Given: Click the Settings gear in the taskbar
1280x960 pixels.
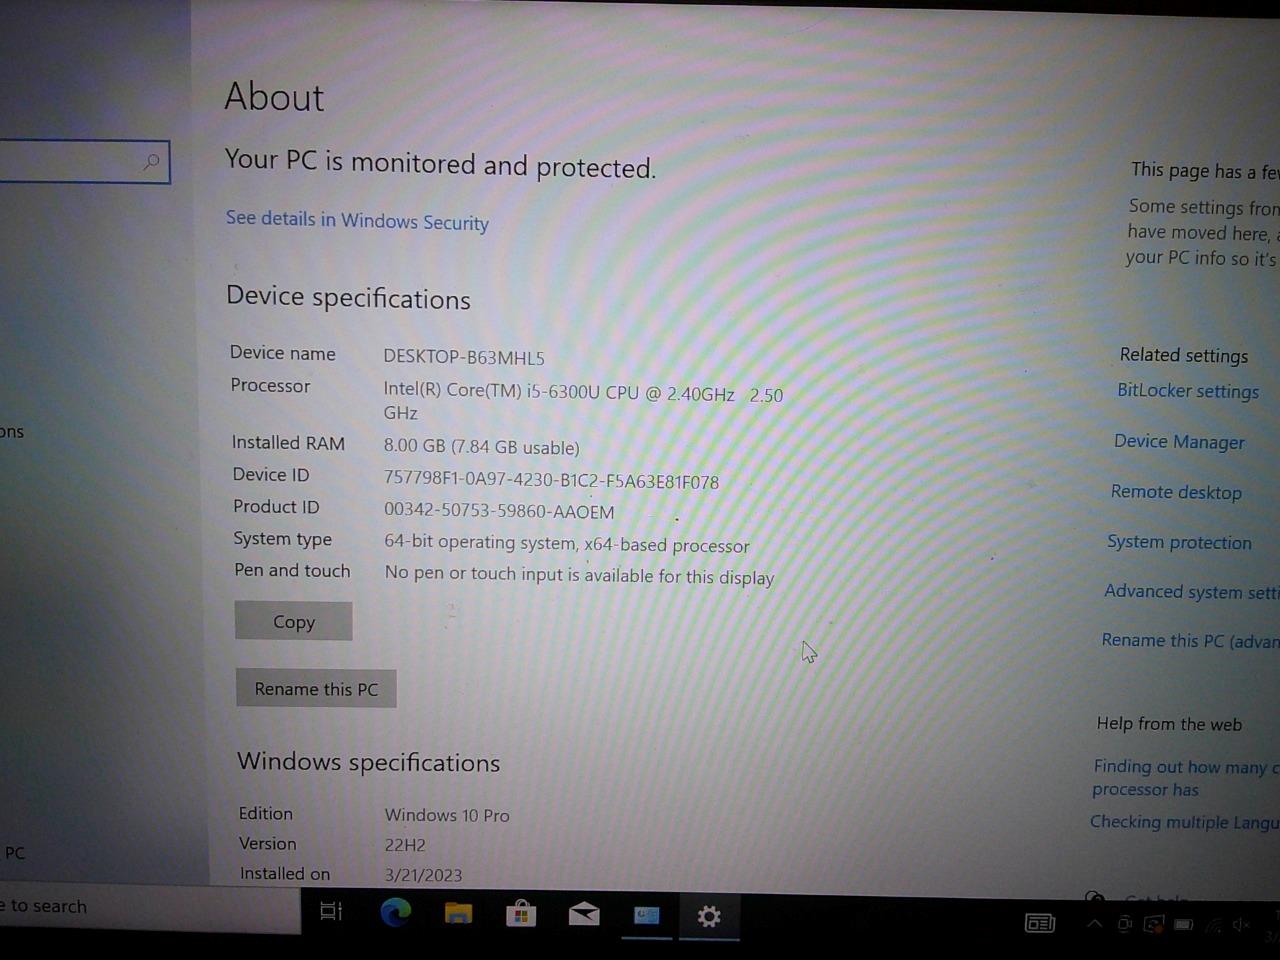Looking at the screenshot, I should click(709, 916).
